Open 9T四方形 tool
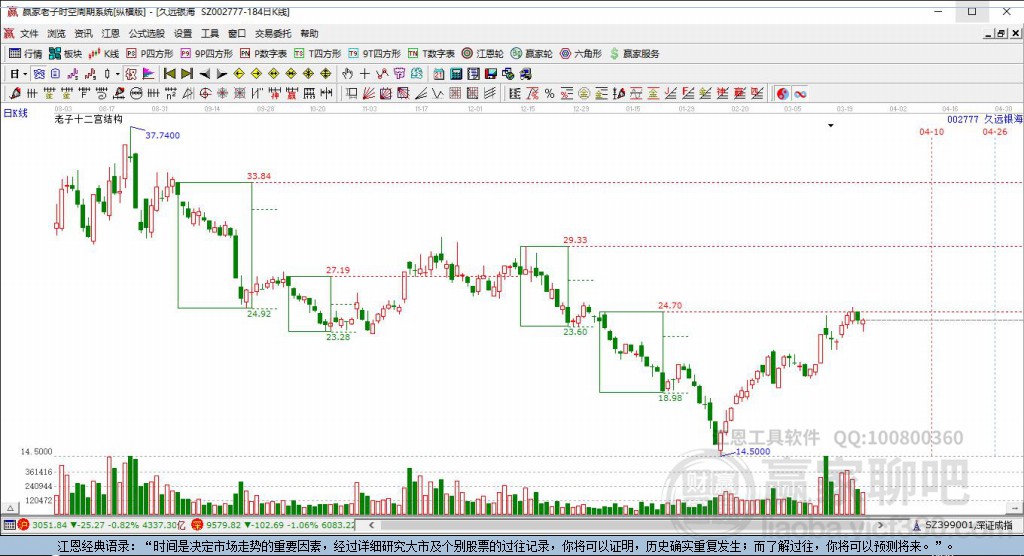1024x556 pixels. pos(374,54)
